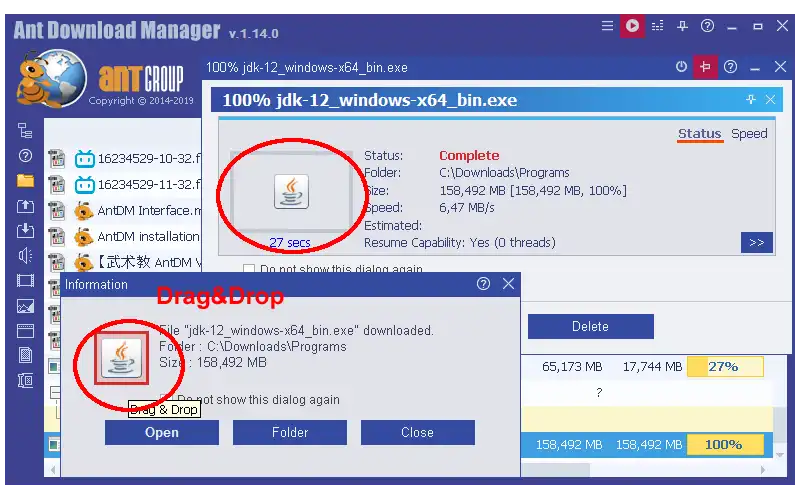Open help in the Information dialog title bar

[x=483, y=284]
